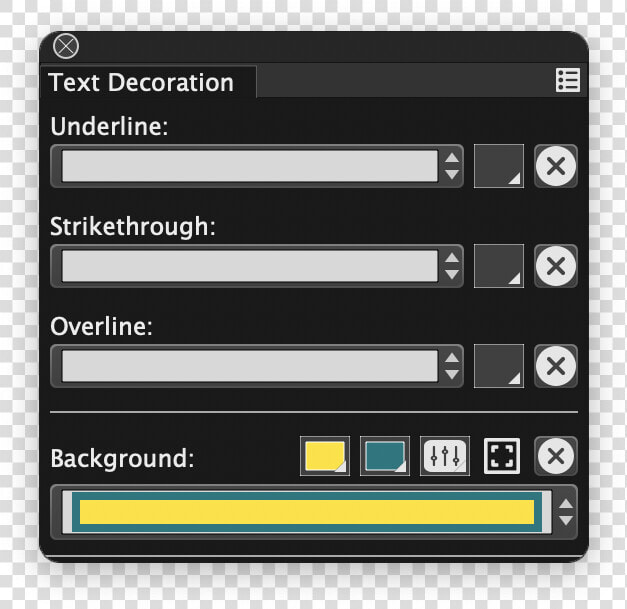
Task: Pick the Strikethrough color swatch
Action: coord(499,266)
